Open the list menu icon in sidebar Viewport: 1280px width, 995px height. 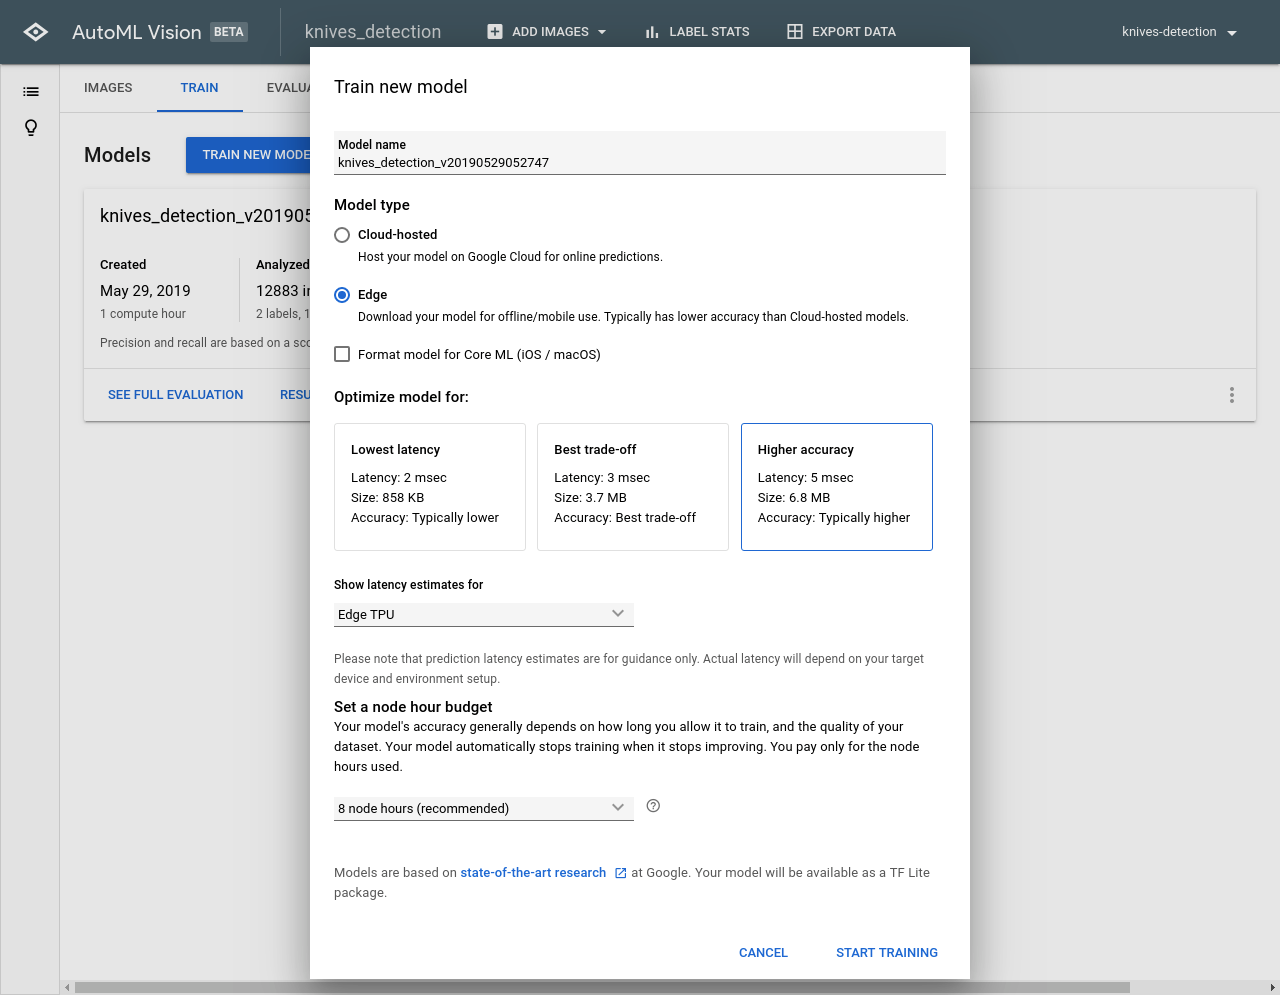(x=31, y=92)
